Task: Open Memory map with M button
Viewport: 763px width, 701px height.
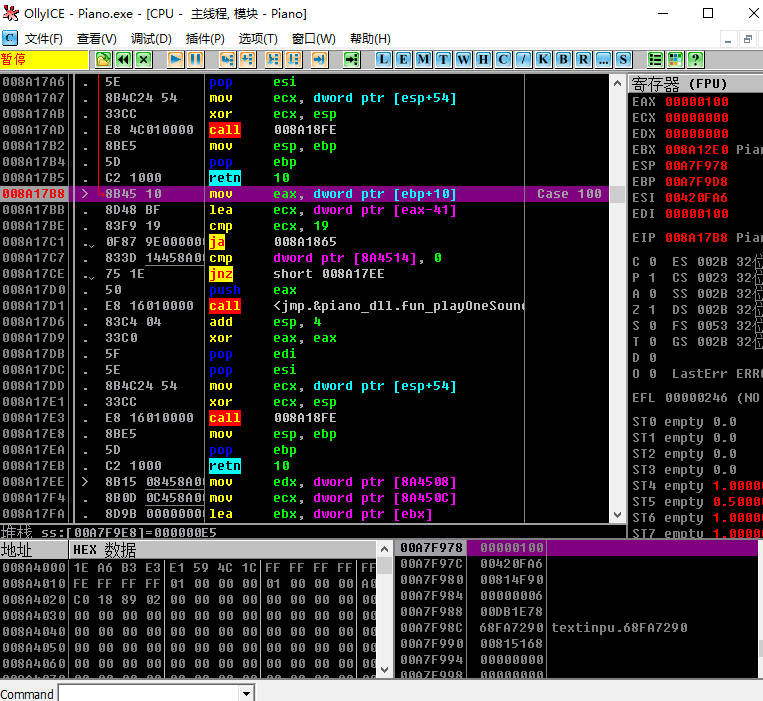Action: [423, 60]
